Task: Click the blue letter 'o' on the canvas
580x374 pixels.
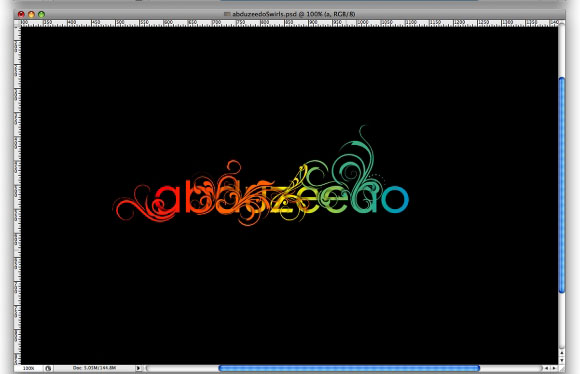Action: [x=395, y=199]
